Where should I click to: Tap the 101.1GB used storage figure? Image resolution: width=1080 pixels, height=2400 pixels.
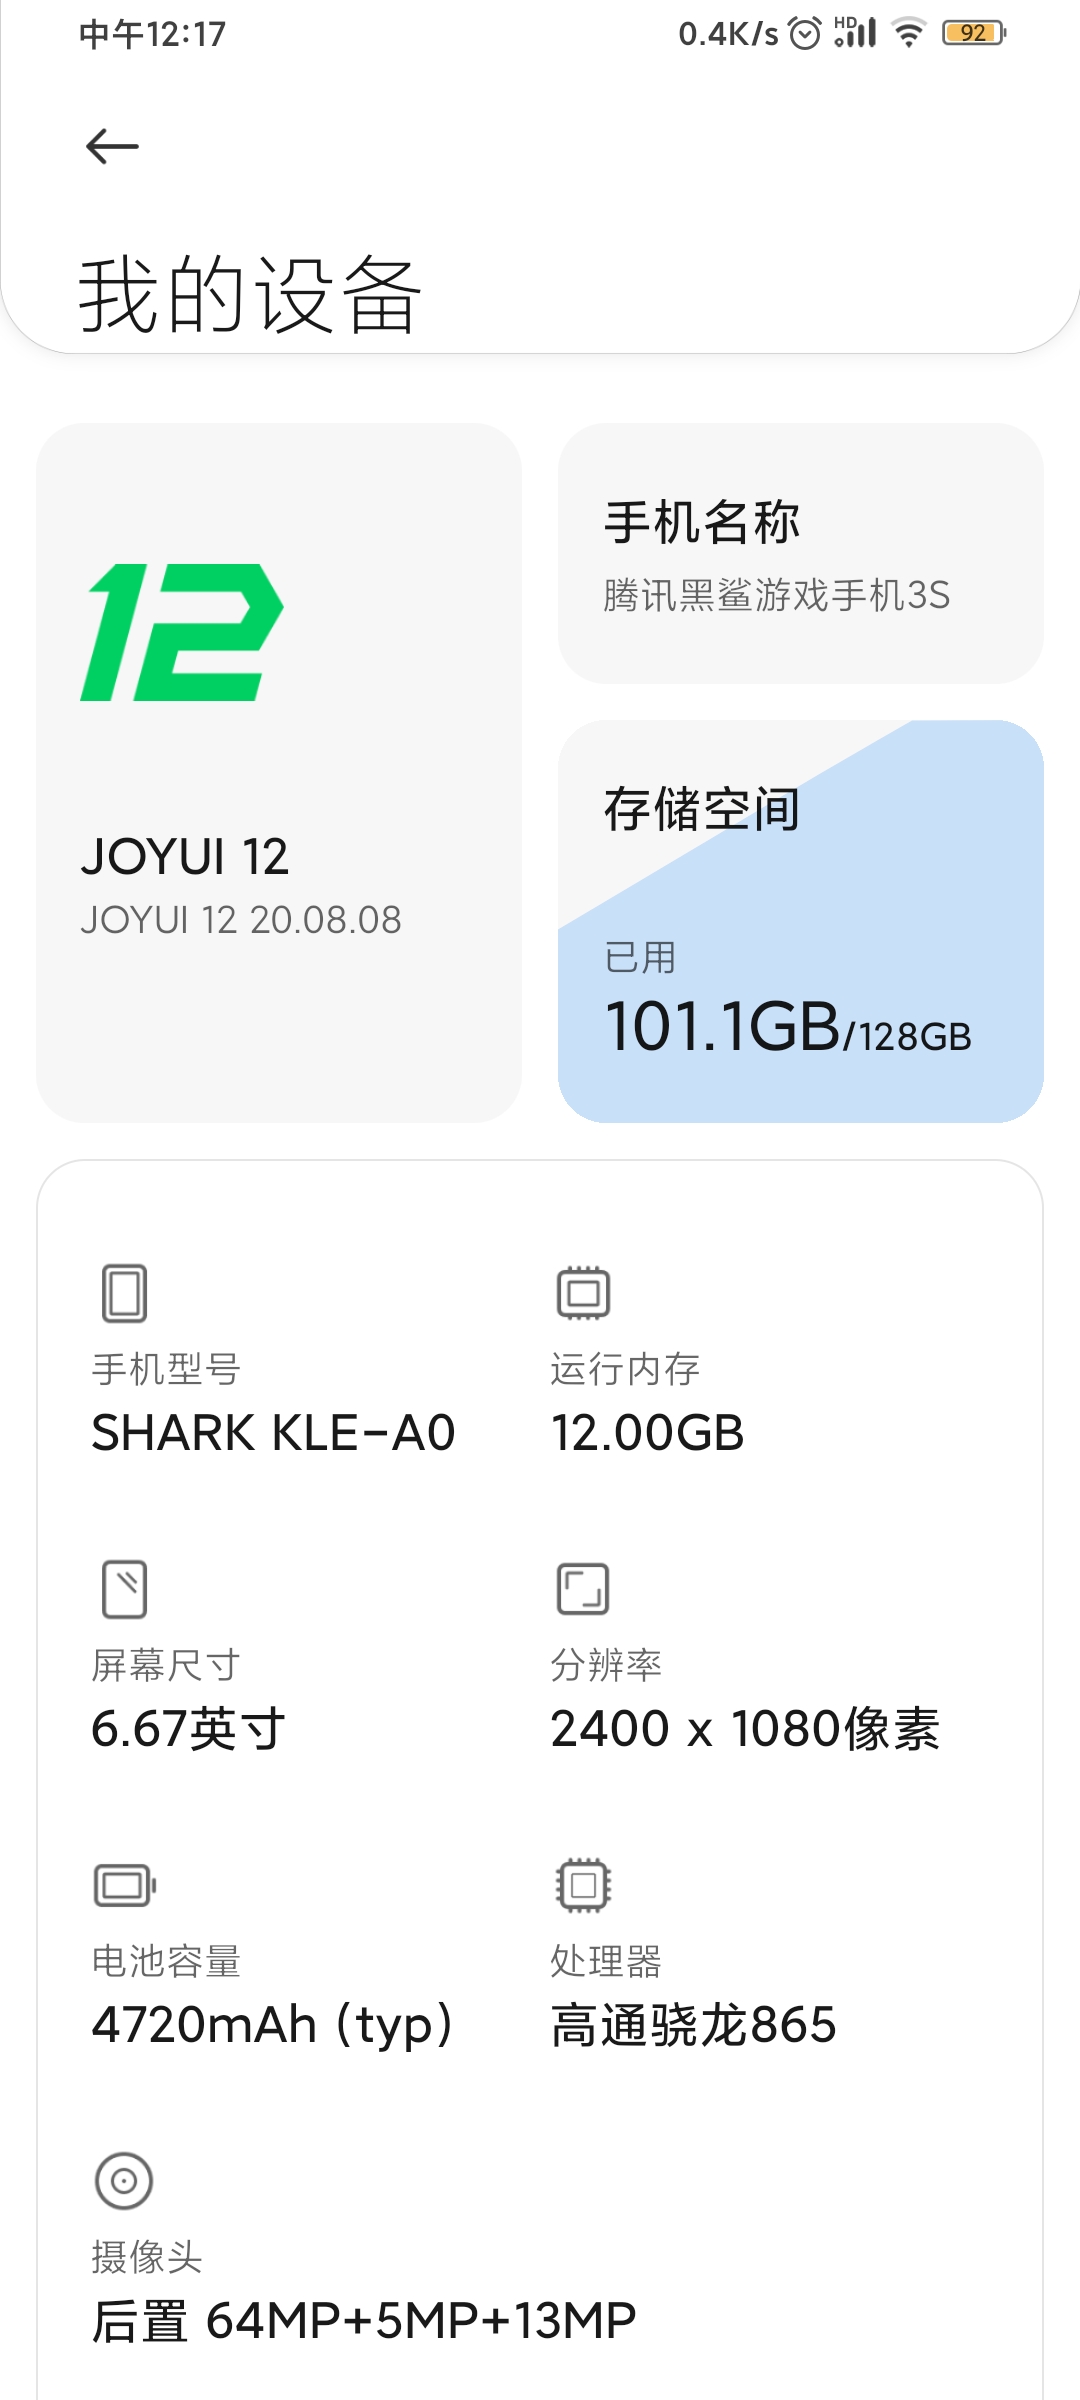pos(723,1027)
